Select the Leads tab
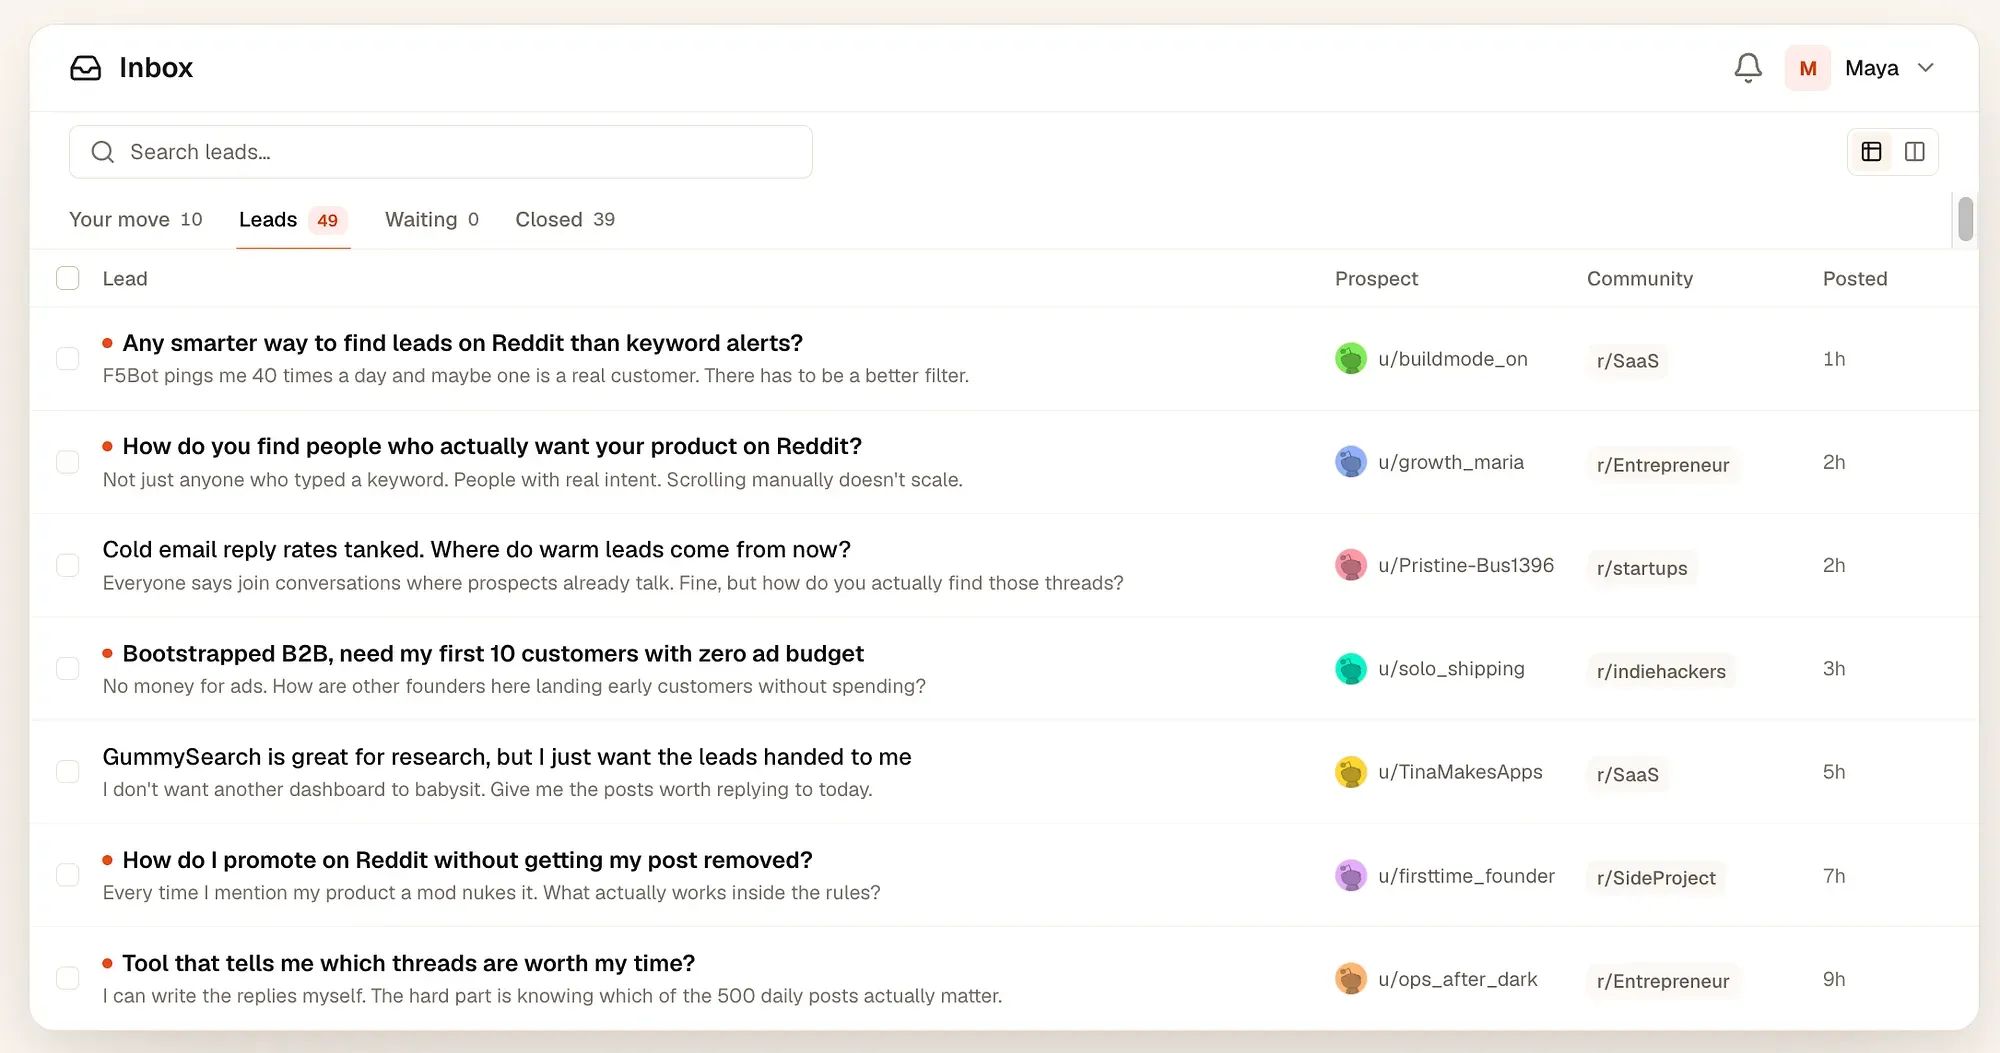Screen dimensions: 2000x1053 293,219
